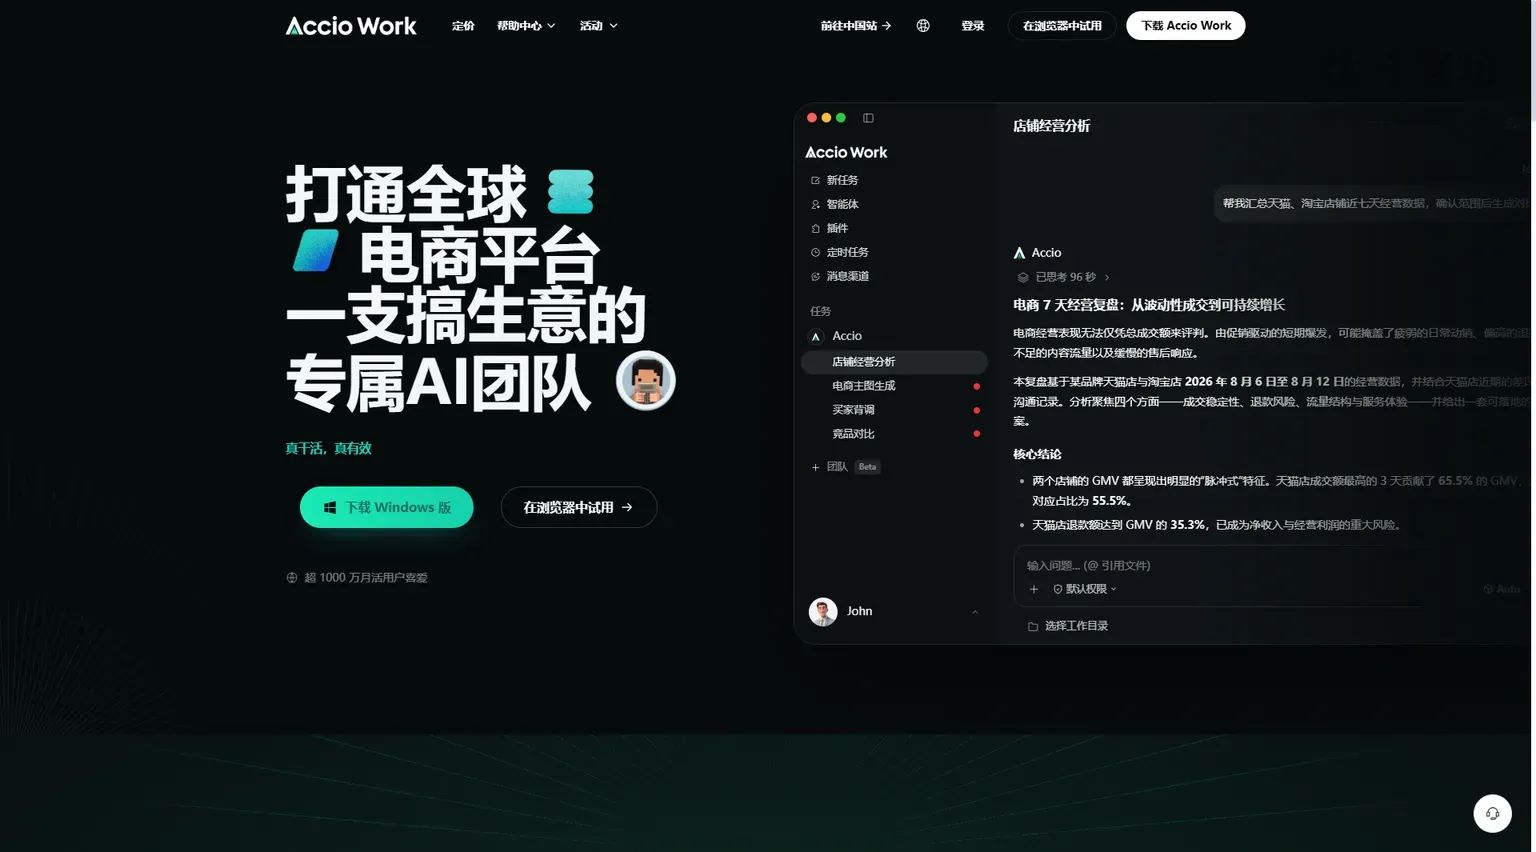Open the 智能体 agents icon
Screen dimensions: 1536x852
(815, 205)
